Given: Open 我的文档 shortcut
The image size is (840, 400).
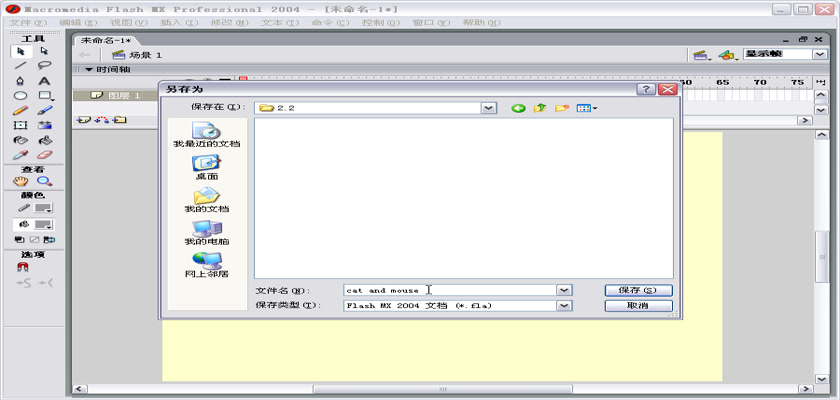Looking at the screenshot, I should (207, 200).
